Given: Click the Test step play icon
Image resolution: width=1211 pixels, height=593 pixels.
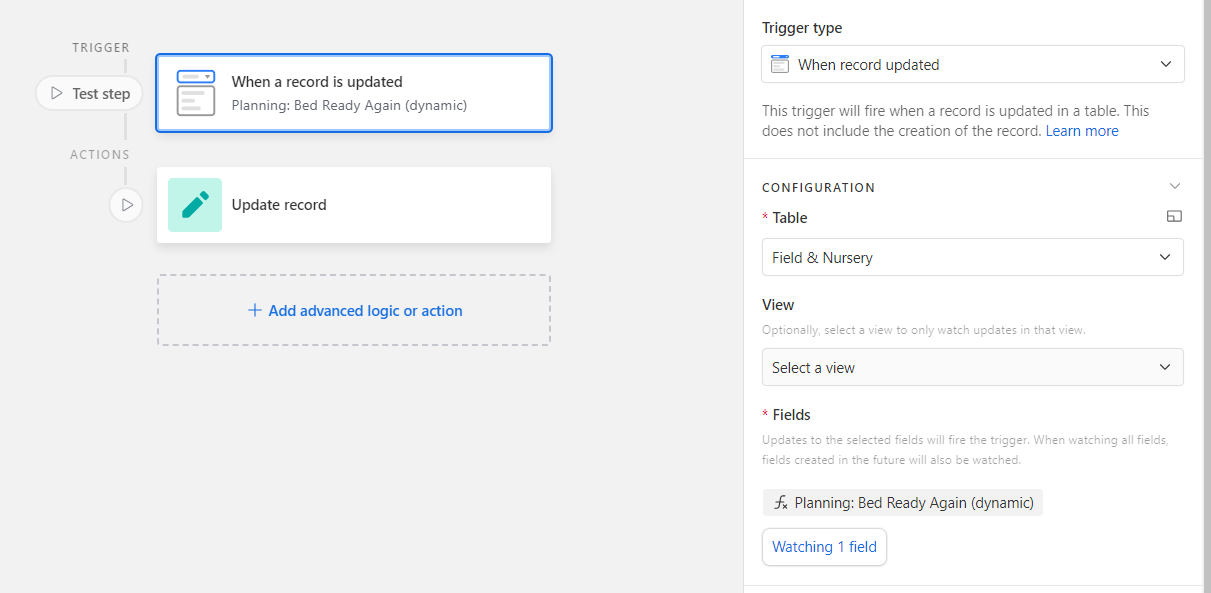Looking at the screenshot, I should tap(57, 93).
